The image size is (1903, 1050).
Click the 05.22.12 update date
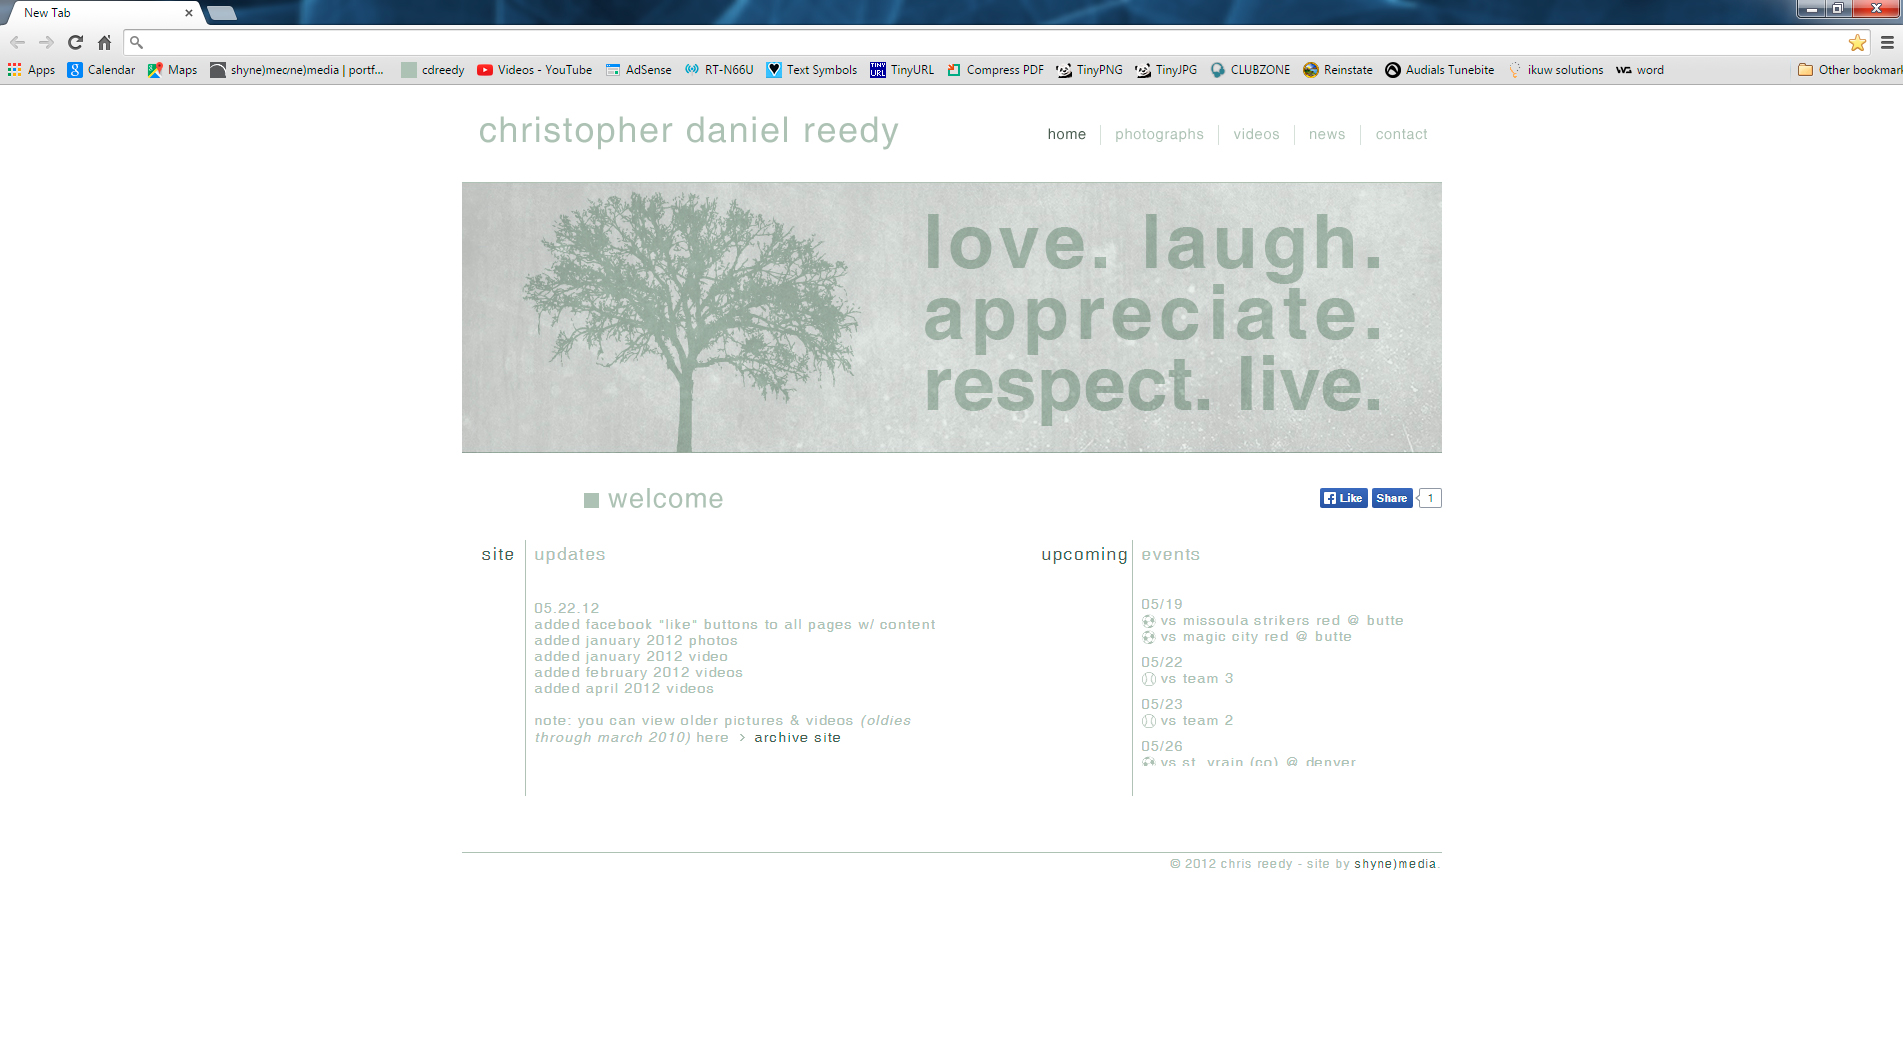(x=567, y=608)
